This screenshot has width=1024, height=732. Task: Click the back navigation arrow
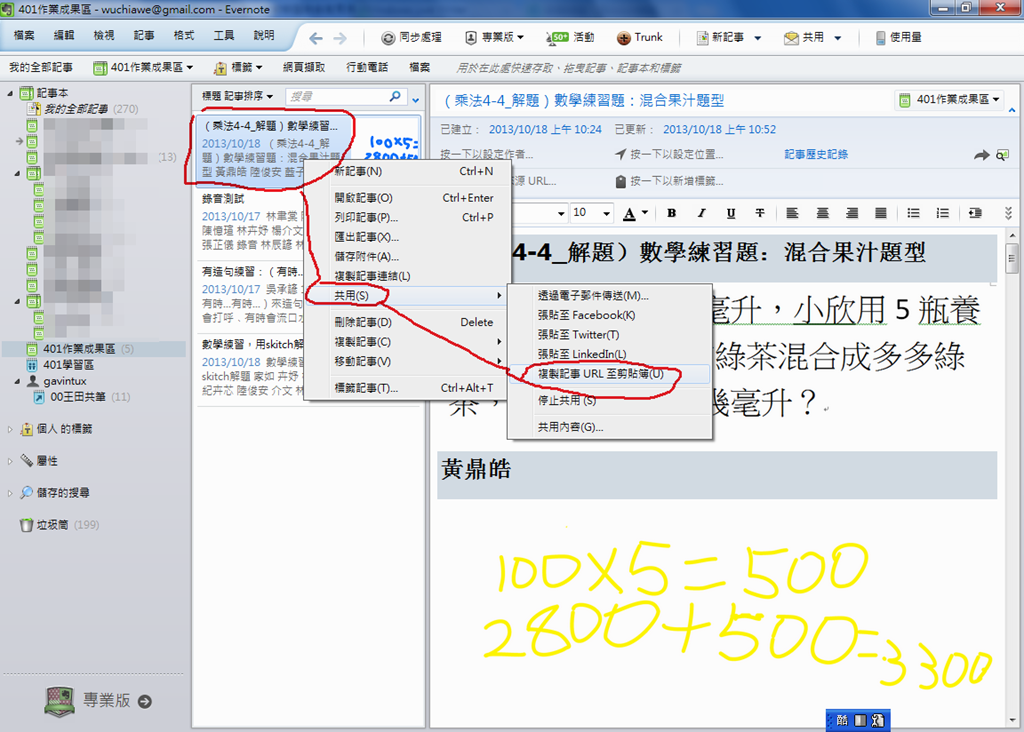[x=316, y=38]
